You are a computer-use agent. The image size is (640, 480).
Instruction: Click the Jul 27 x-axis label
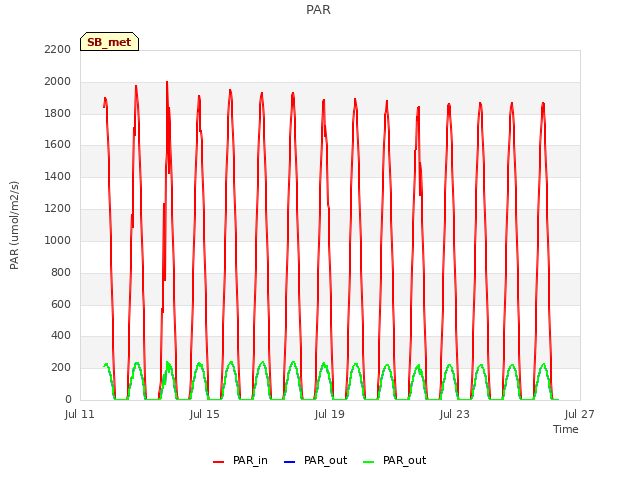(580, 415)
